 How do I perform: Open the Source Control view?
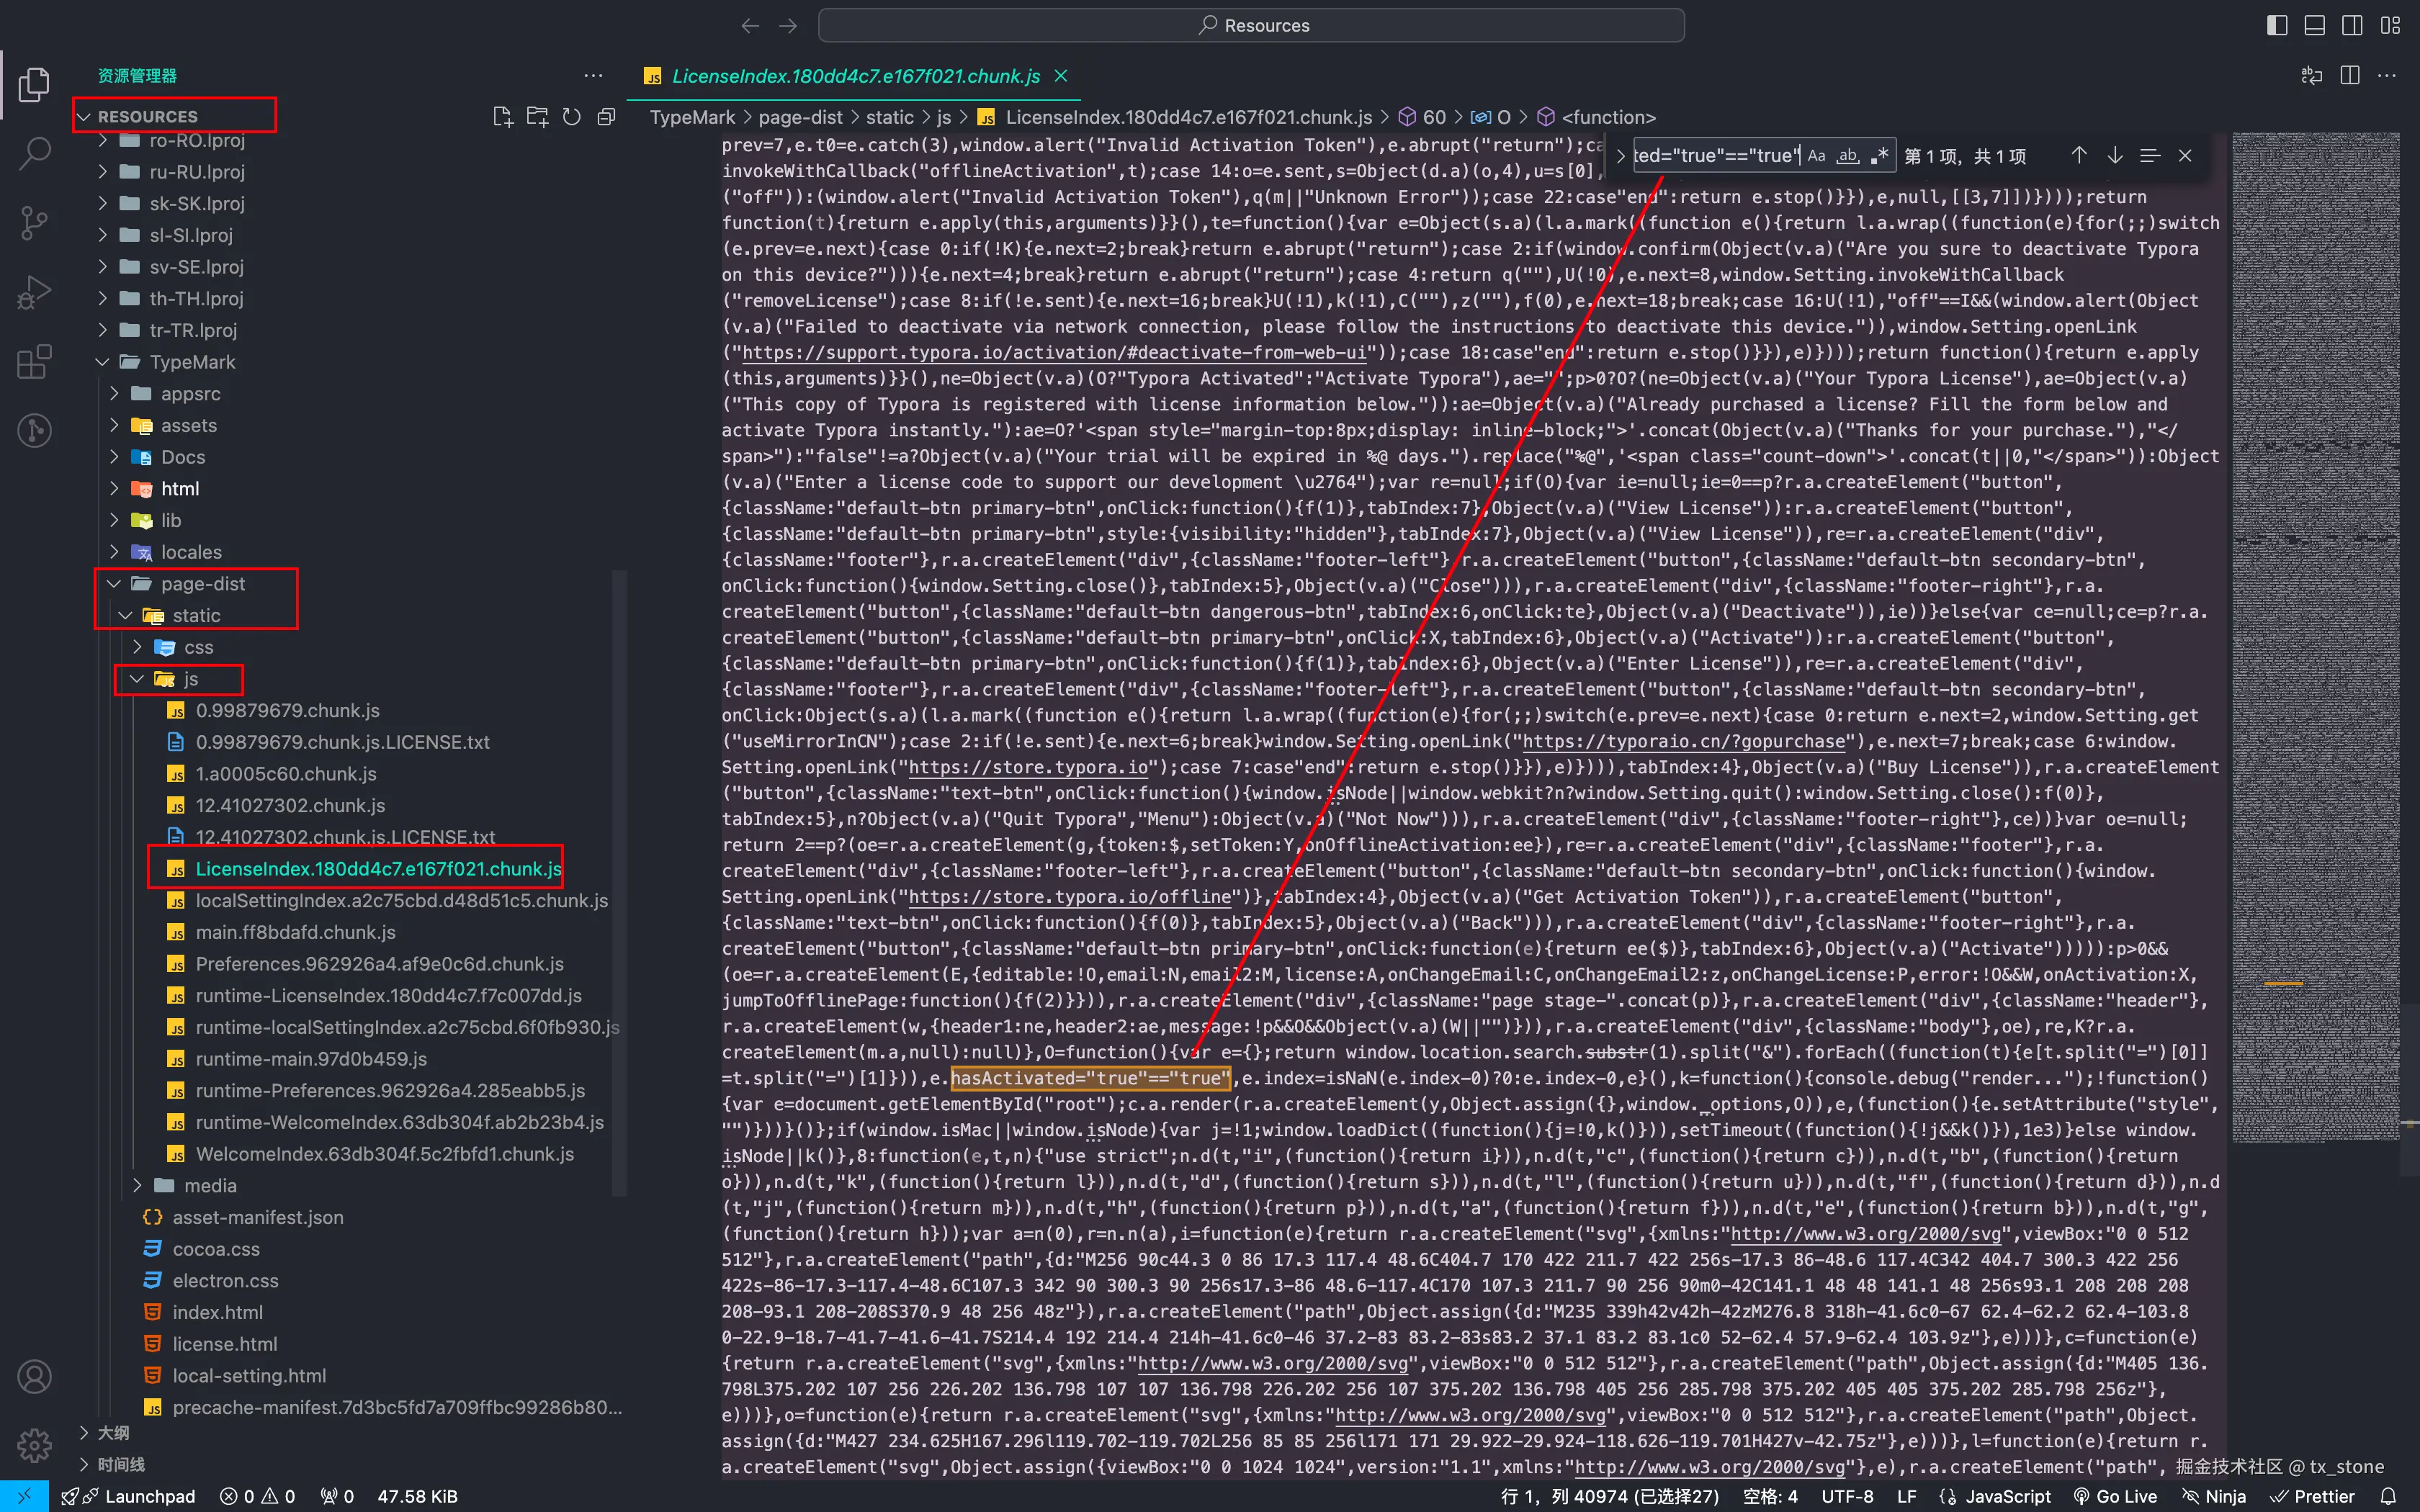pos(35,222)
